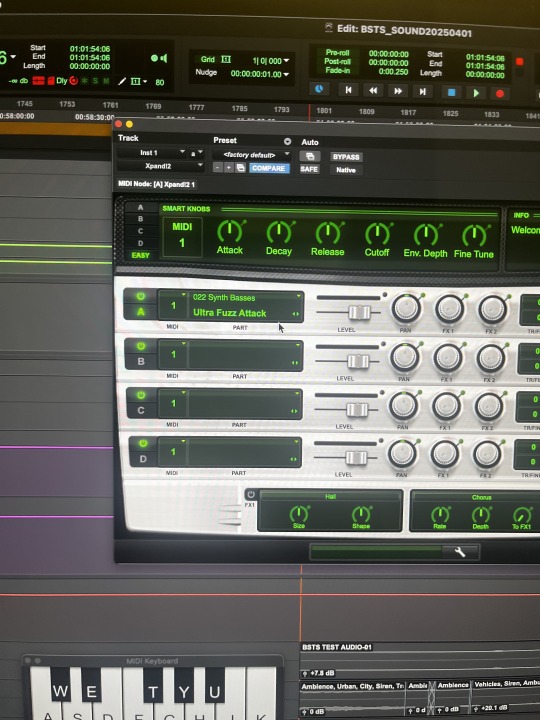Click part D preset left-right arrows
540x720 pixels.
click(293, 459)
